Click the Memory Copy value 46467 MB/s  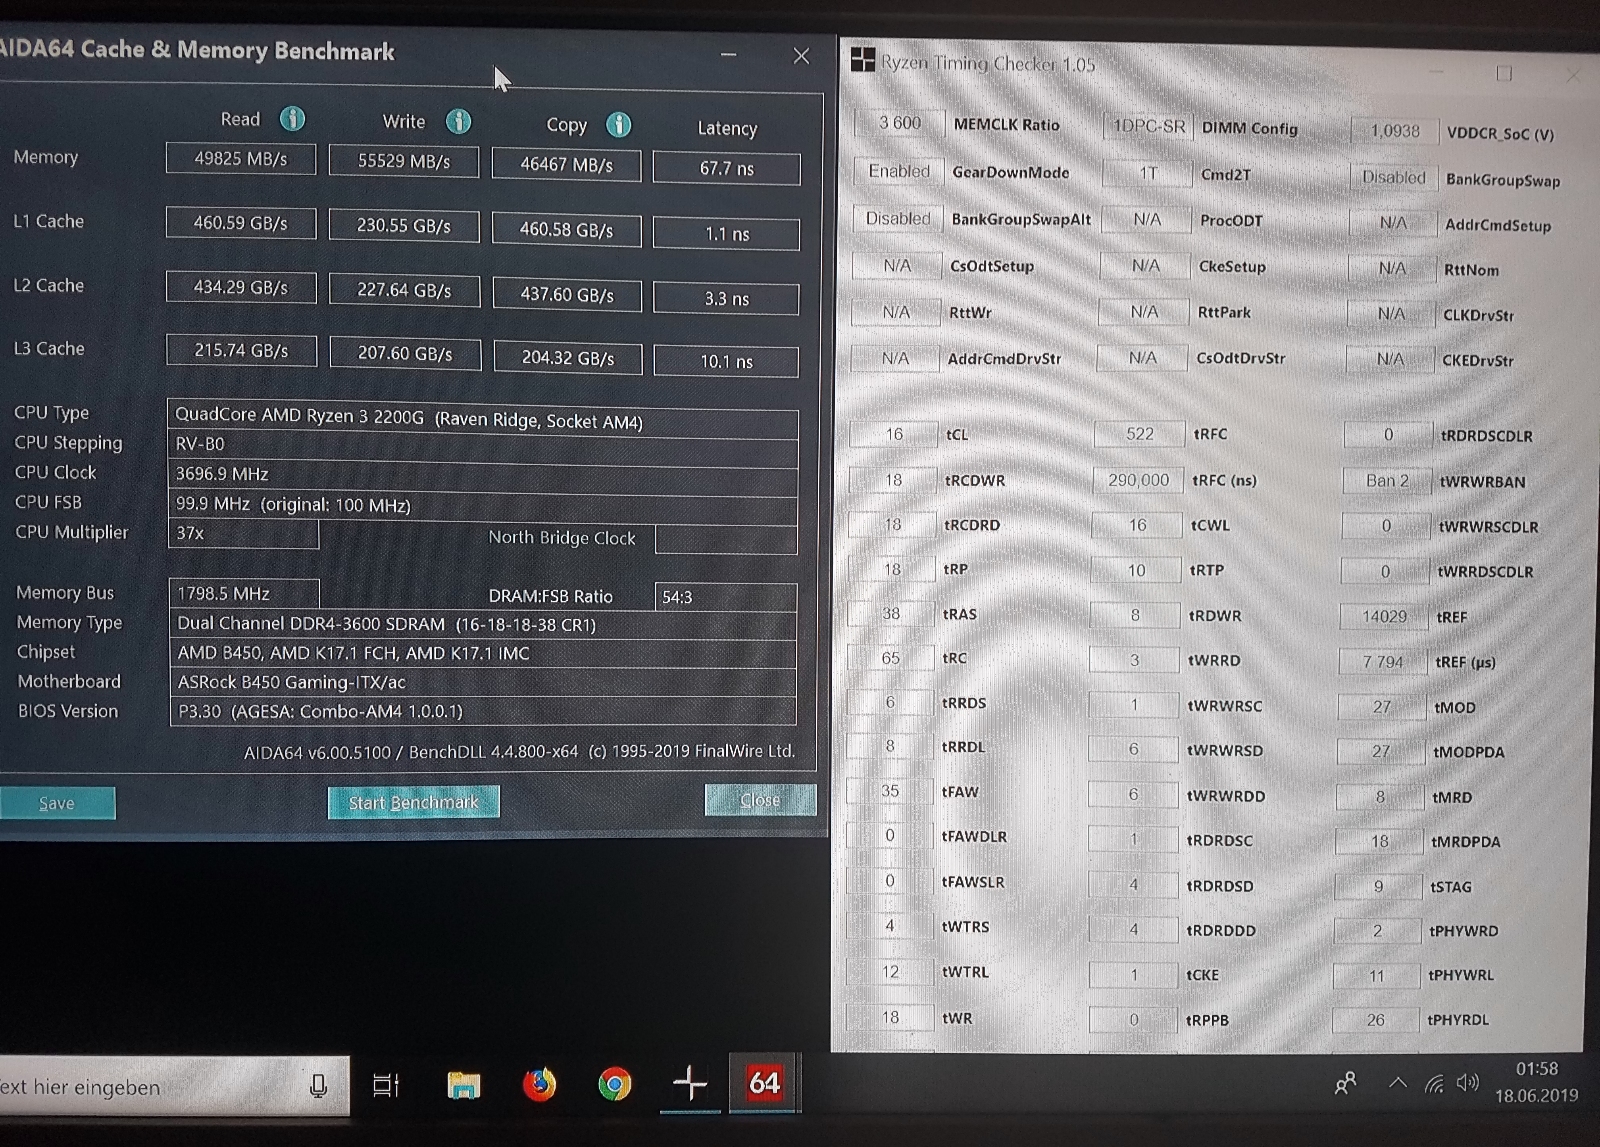tap(566, 165)
